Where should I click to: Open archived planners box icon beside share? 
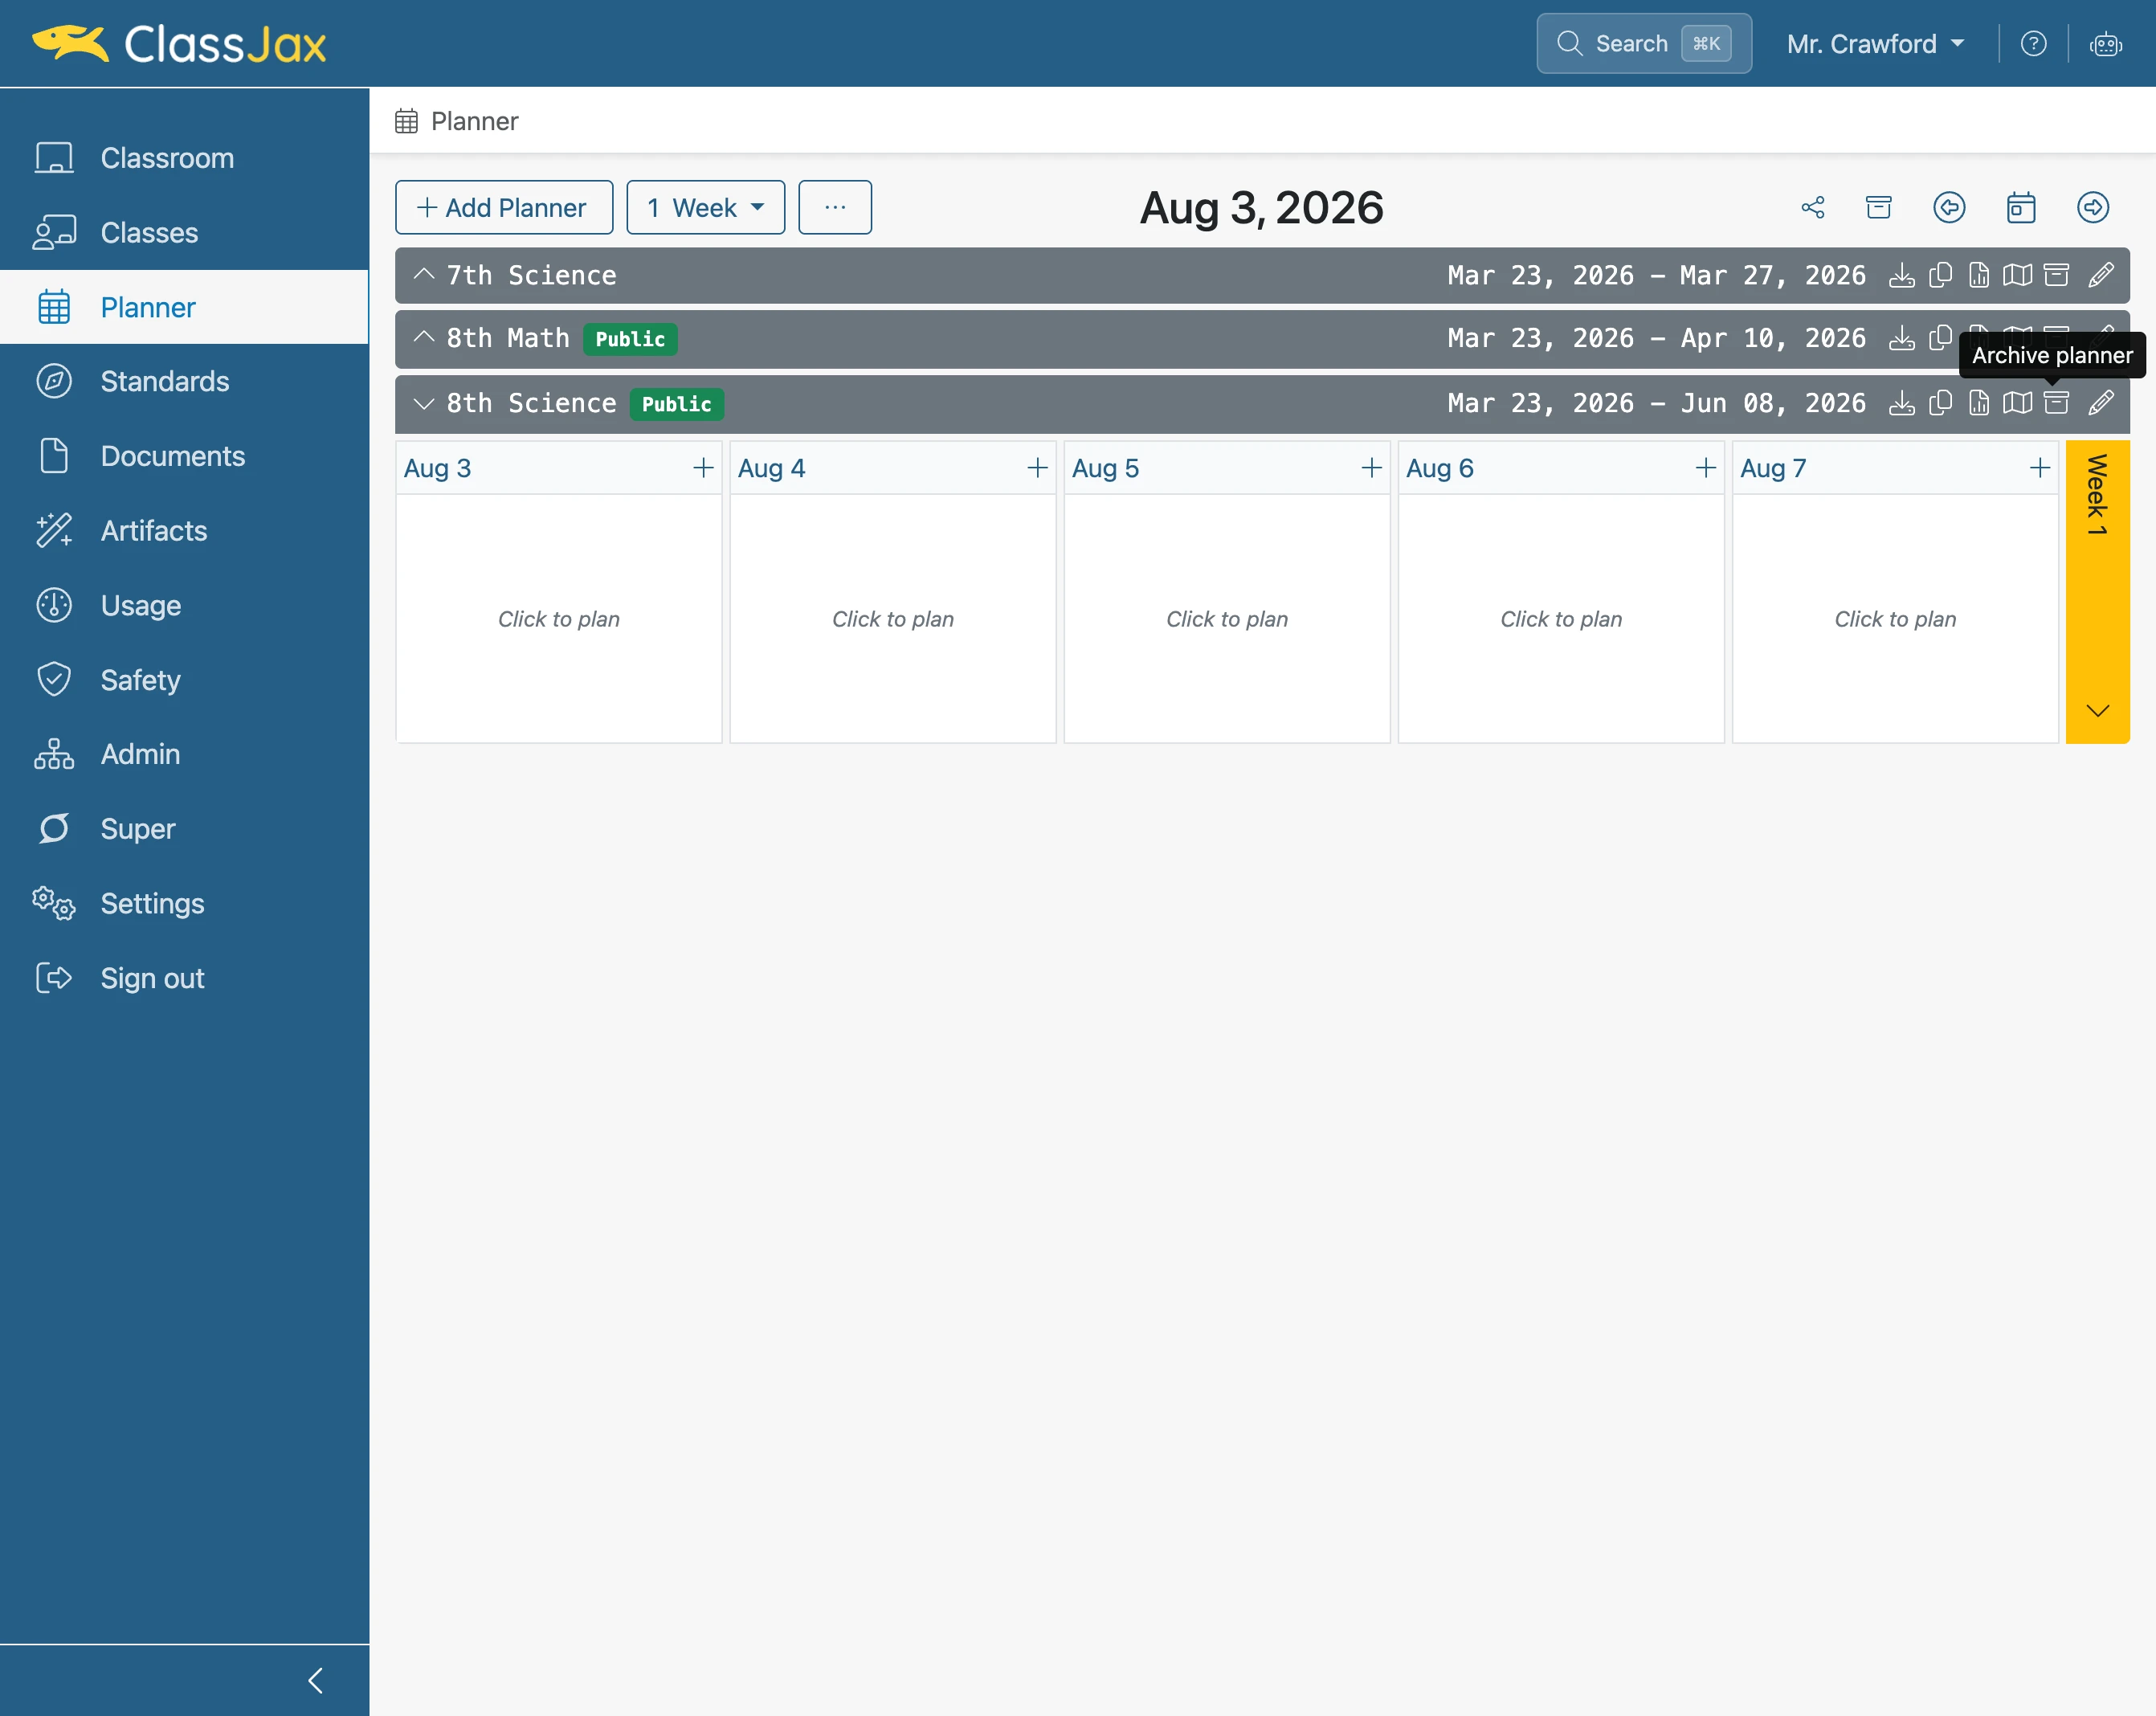[1879, 207]
